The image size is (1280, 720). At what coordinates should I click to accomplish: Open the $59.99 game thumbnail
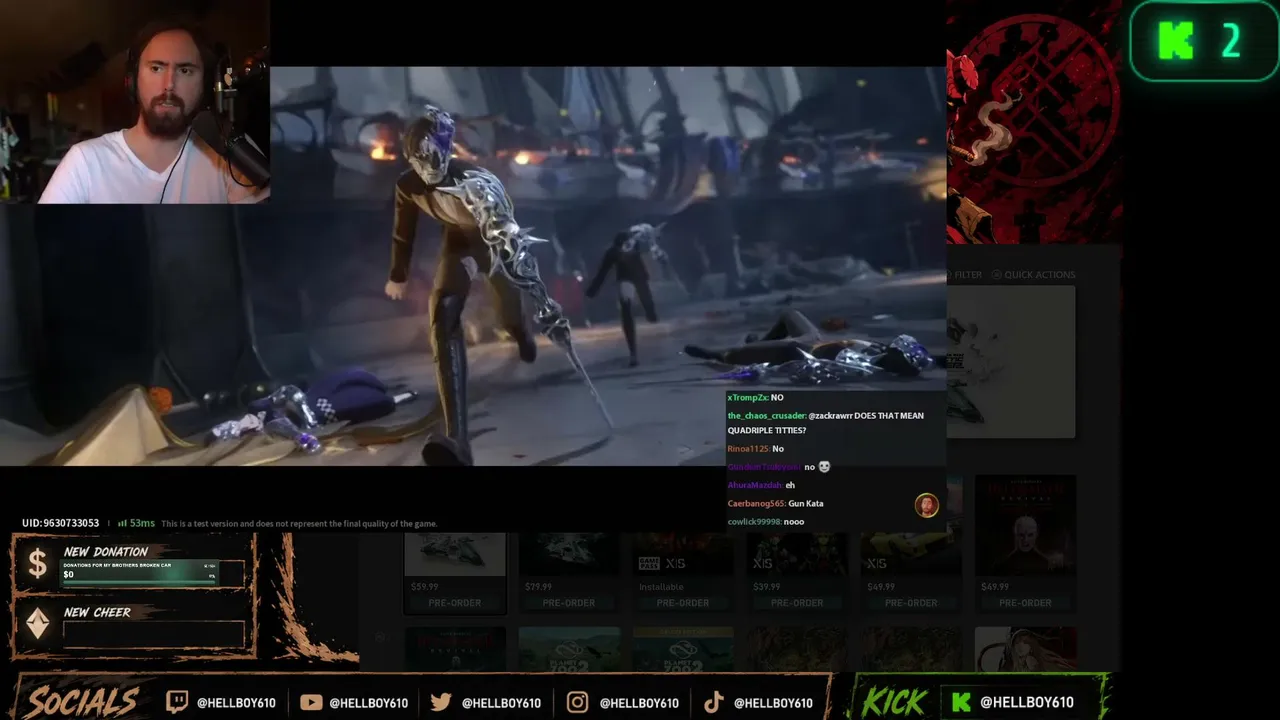(x=455, y=553)
